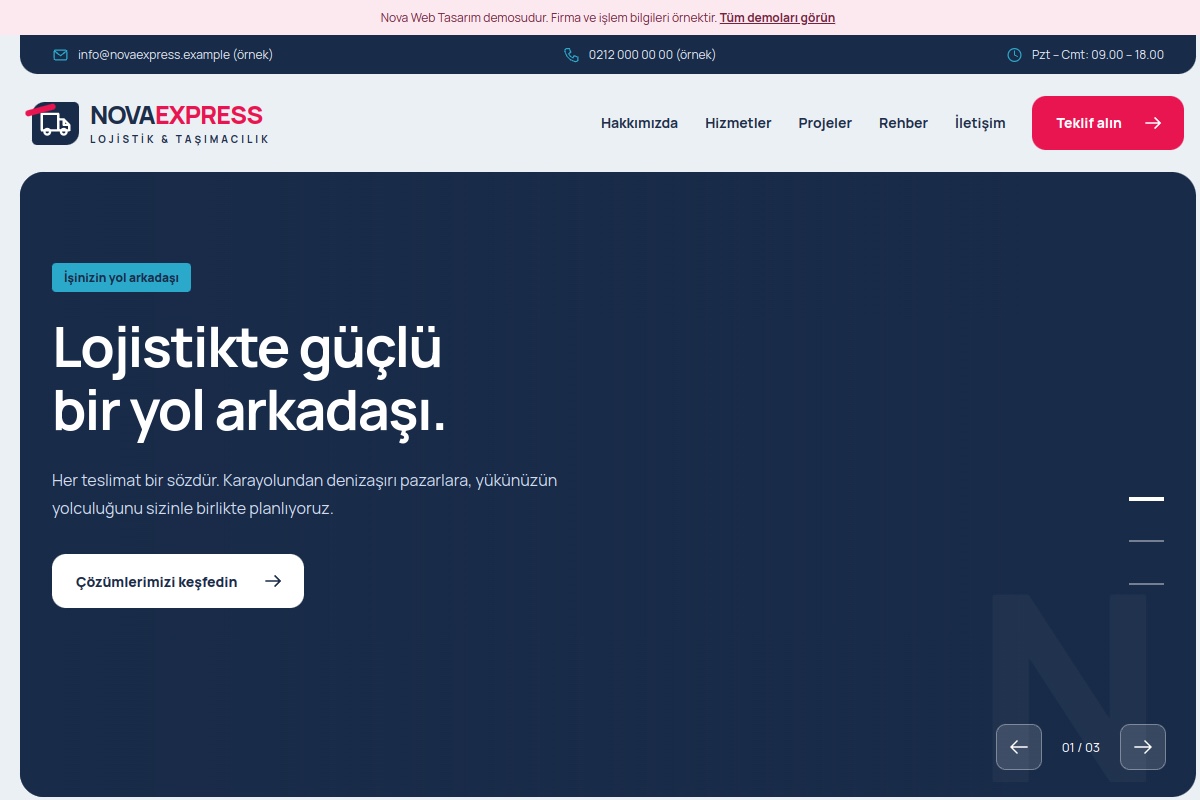Image resolution: width=1200 pixels, height=800 pixels.
Task: Click the İşinizin yol arkadaşı badge
Action: pyautogui.click(x=121, y=278)
